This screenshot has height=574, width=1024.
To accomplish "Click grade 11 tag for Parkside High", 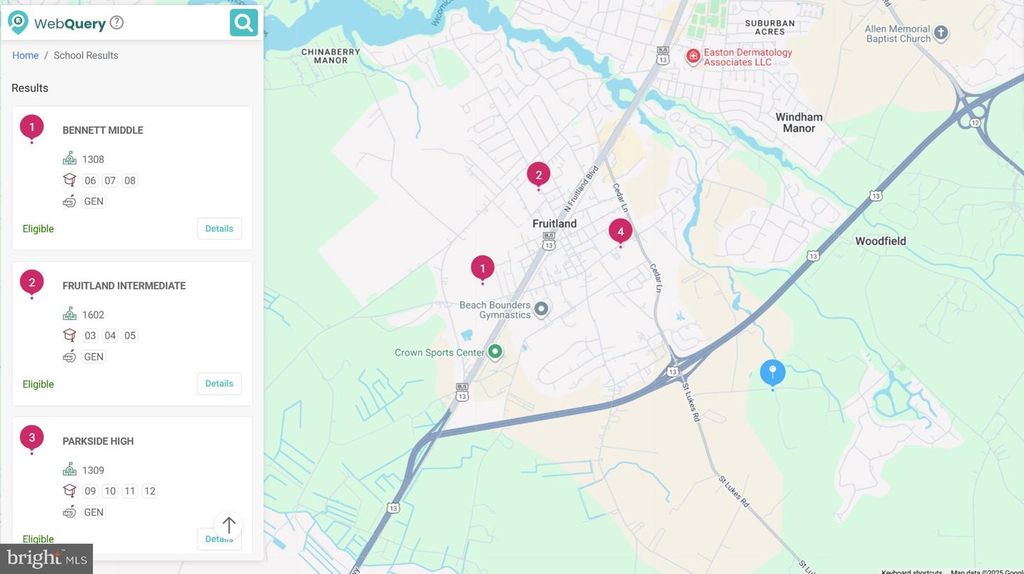I will (130, 491).
